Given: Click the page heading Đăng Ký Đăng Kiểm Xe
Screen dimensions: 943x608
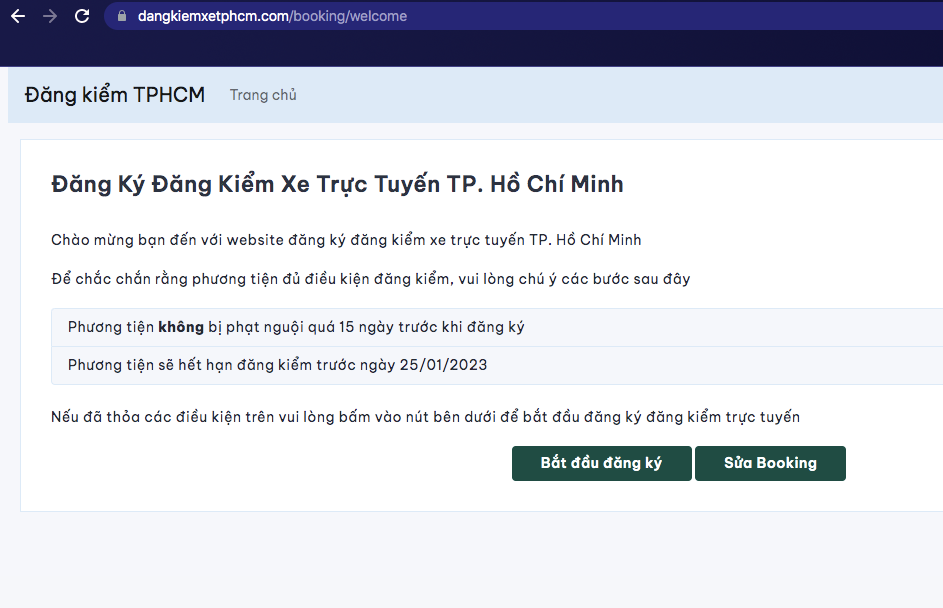Looking at the screenshot, I should click(x=337, y=184).
